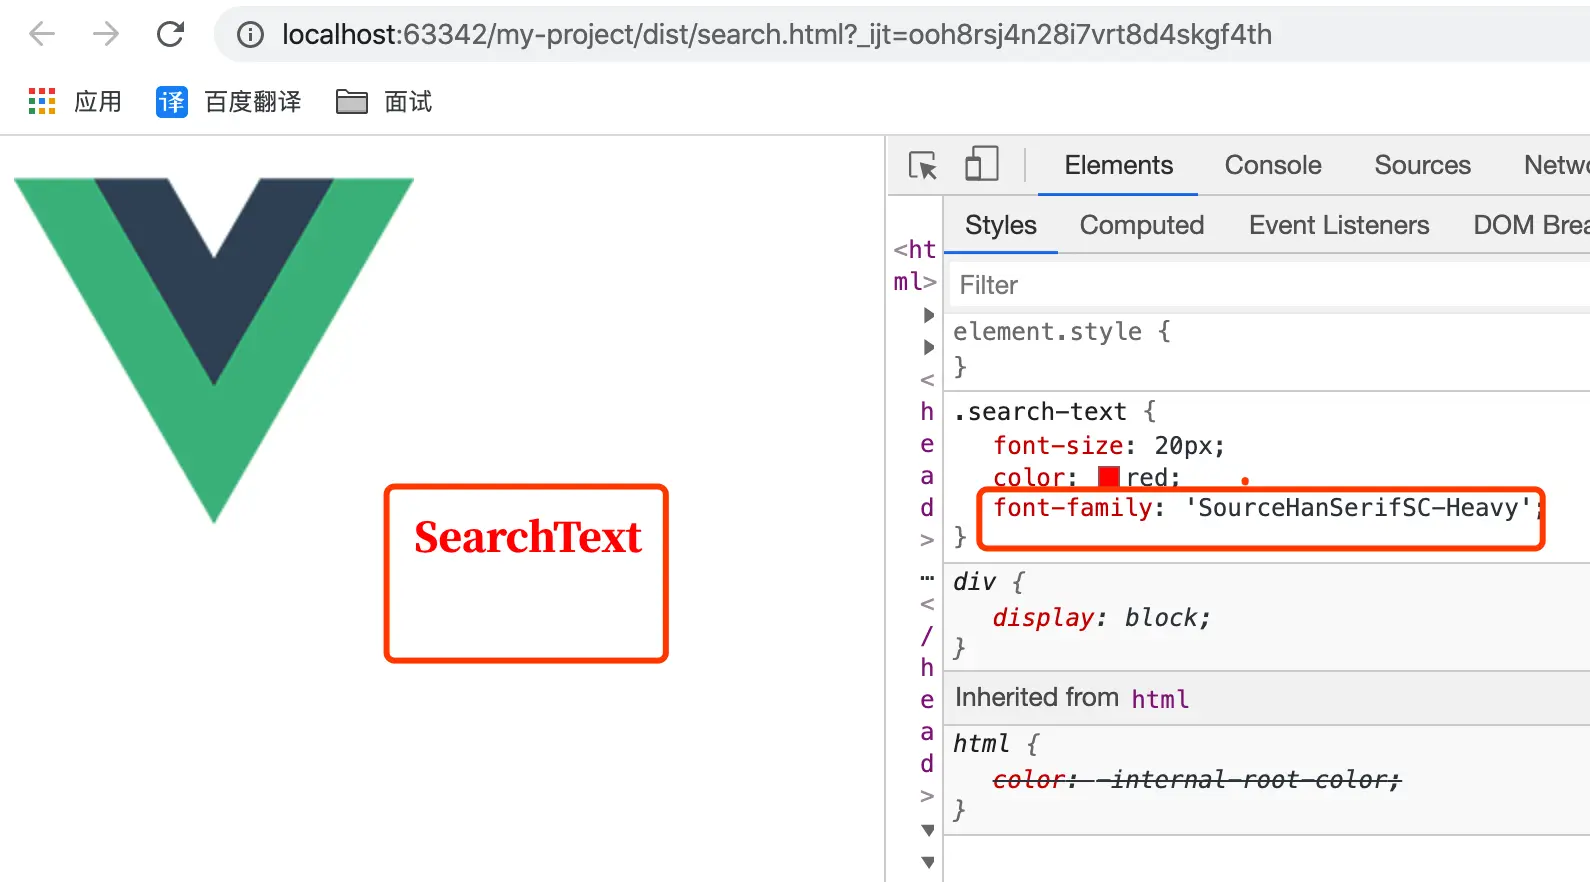
Task: Select the <html> node in DOM tree
Action: tap(915, 265)
